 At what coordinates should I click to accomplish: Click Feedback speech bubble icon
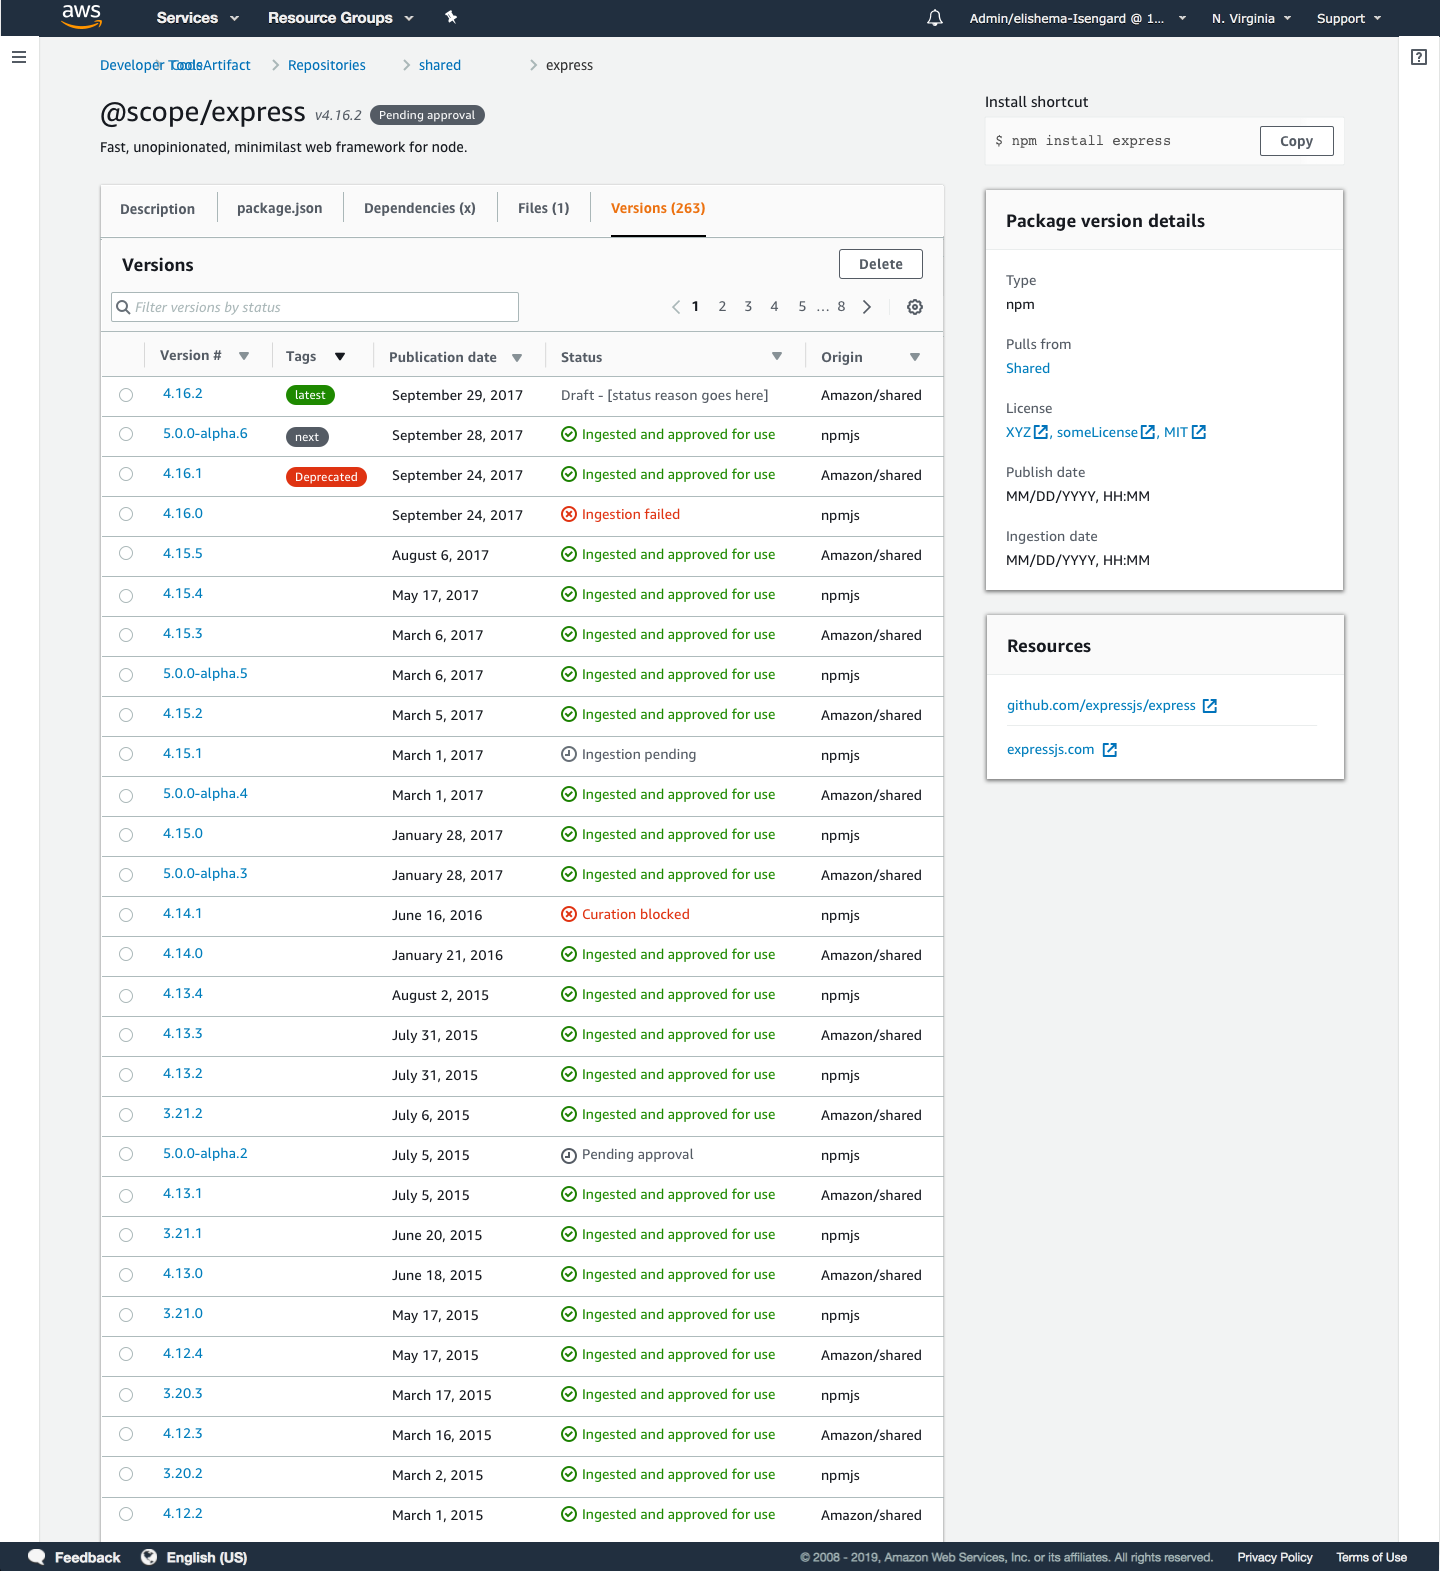[37, 1557]
